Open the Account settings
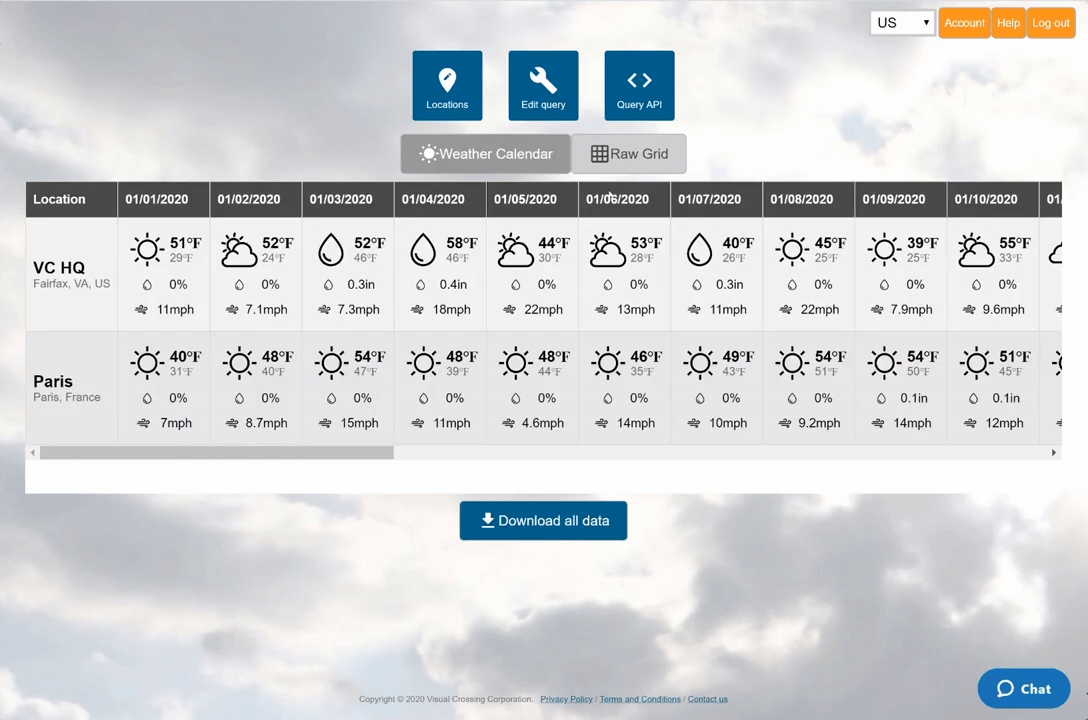 [x=964, y=22]
